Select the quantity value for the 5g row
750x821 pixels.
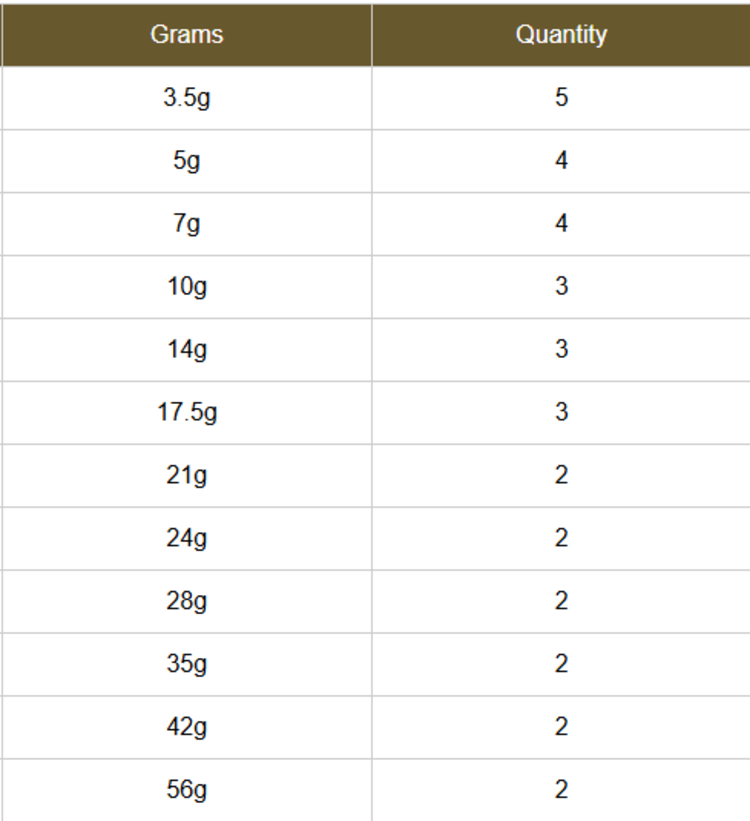pos(561,161)
